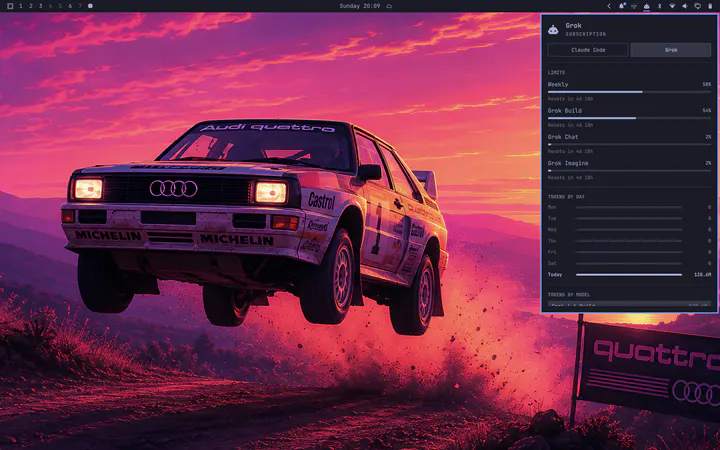Click the Grok Chat usage bar
This screenshot has width=720, height=450.
pos(629,144)
